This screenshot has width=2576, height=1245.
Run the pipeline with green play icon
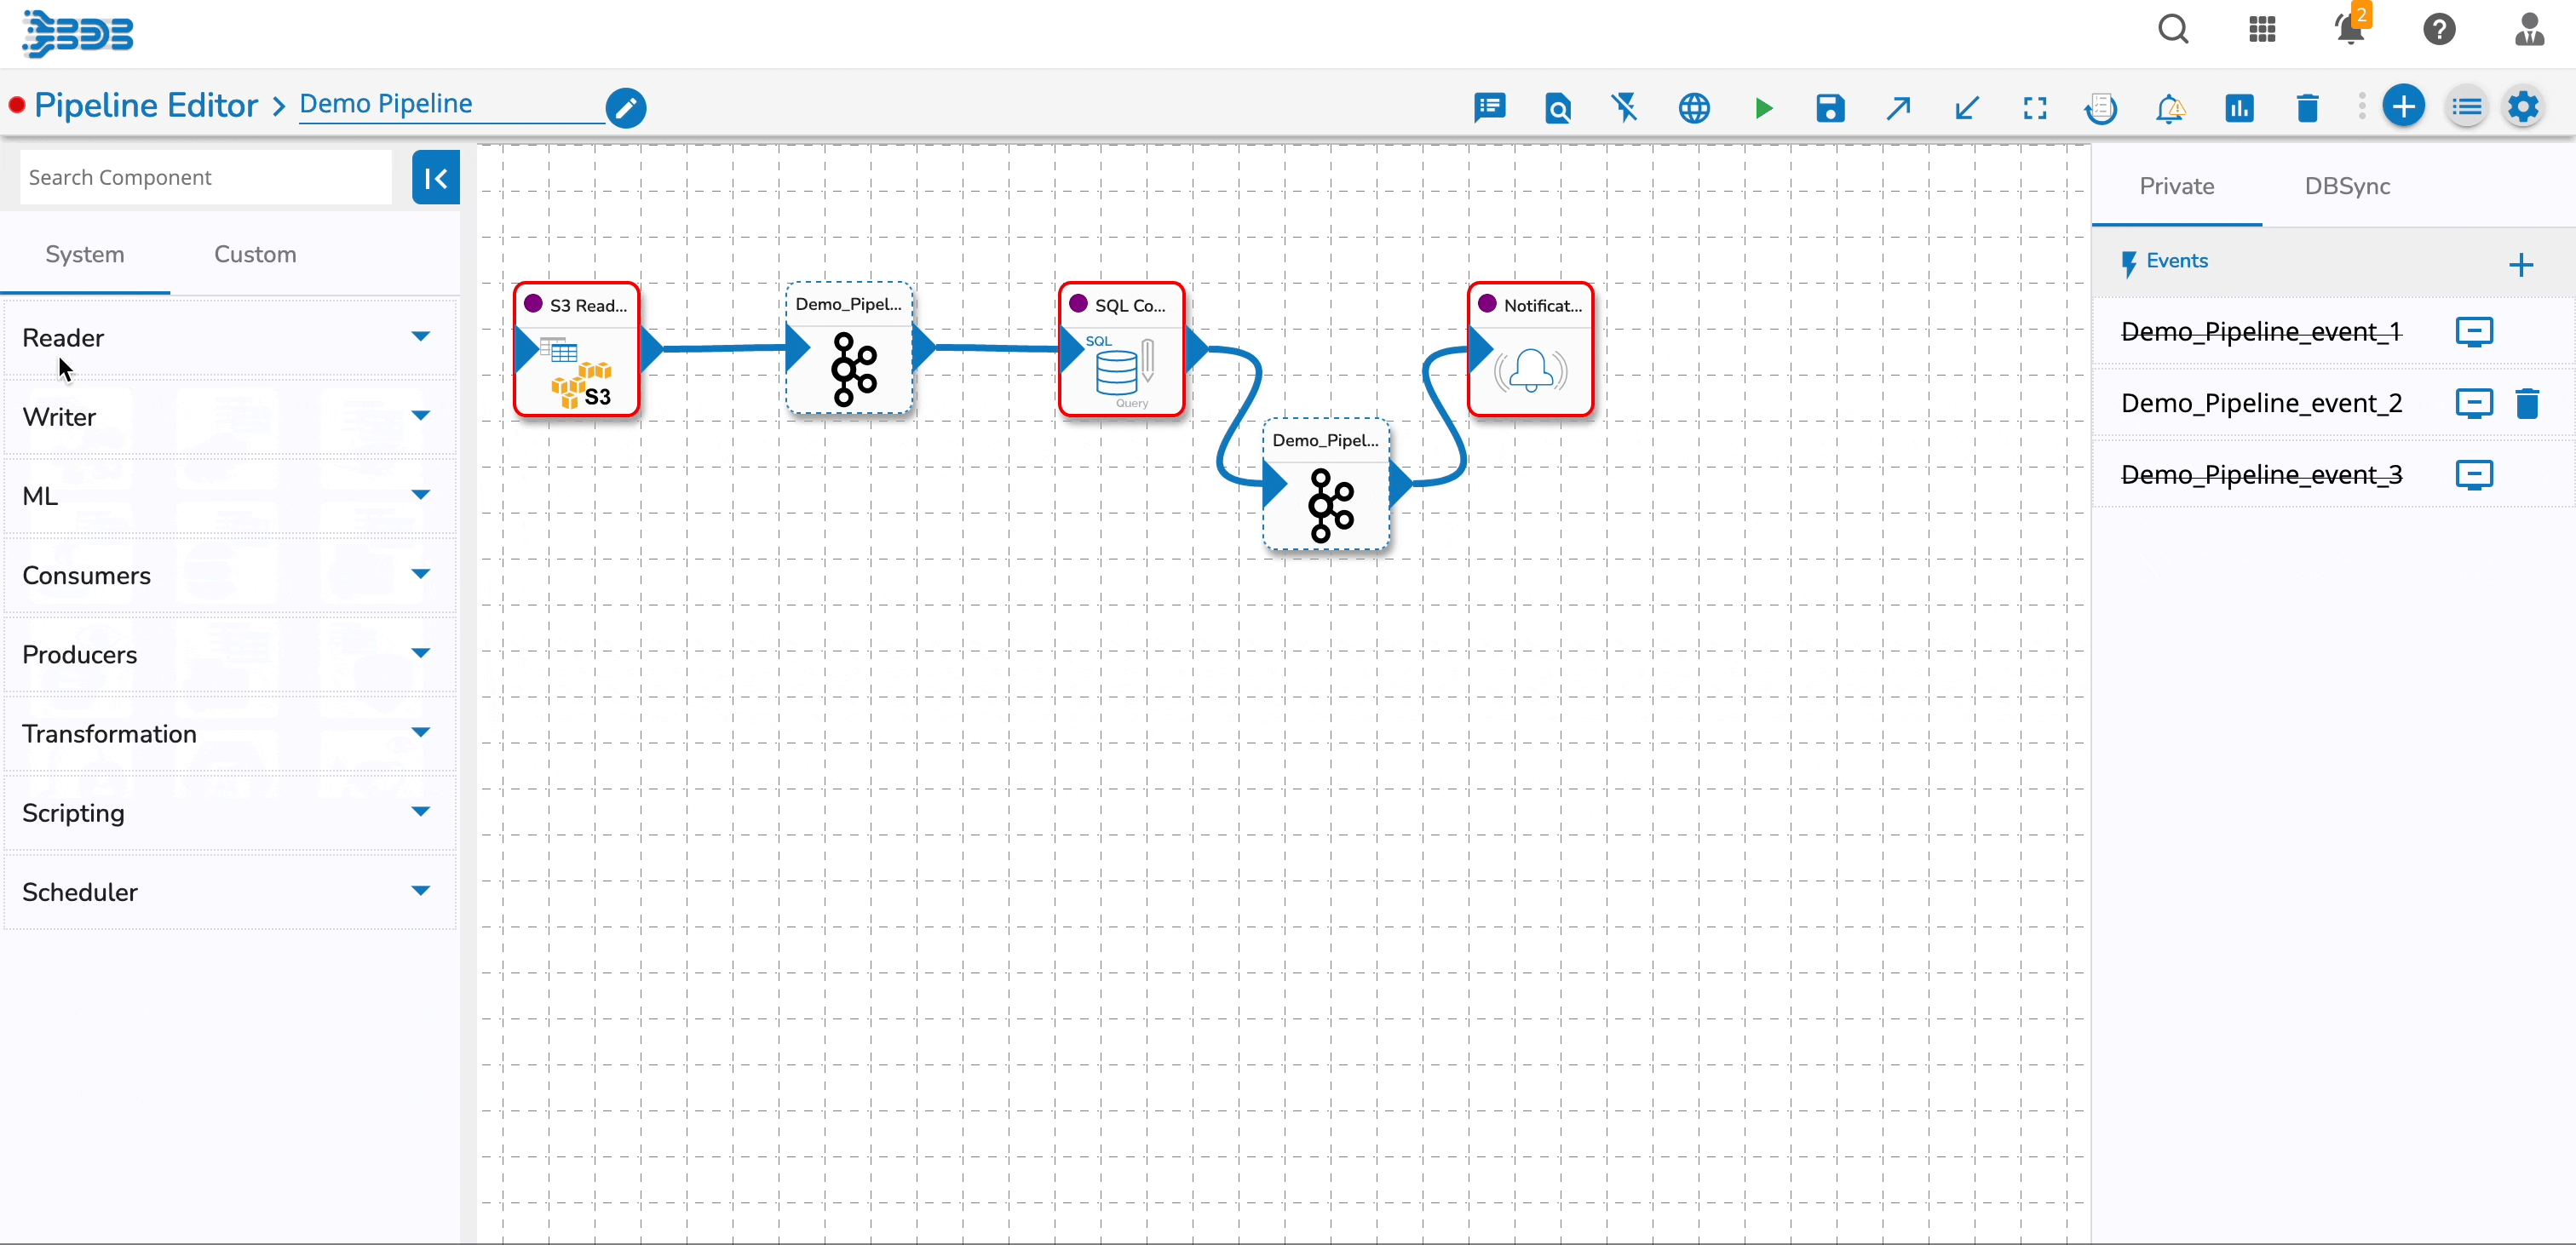tap(1763, 108)
